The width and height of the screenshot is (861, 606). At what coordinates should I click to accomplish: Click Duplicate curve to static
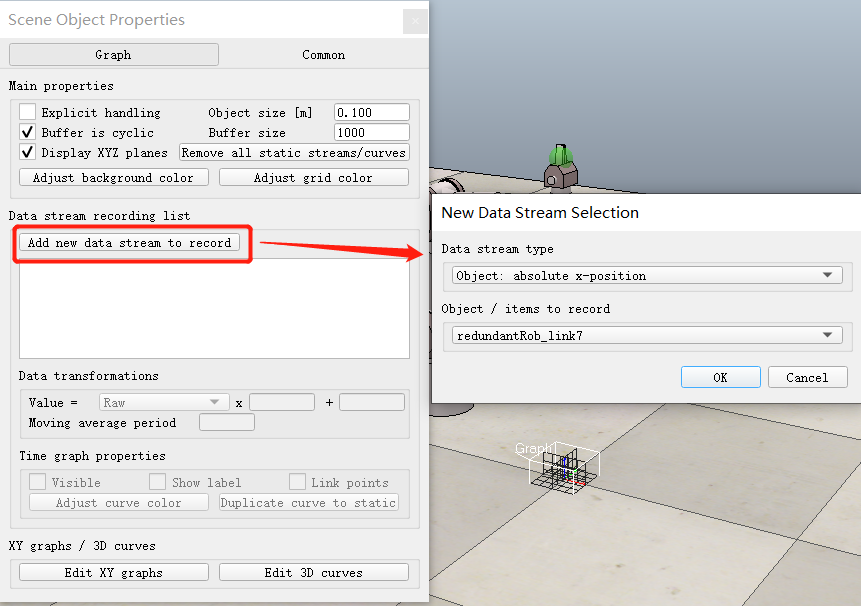tap(309, 502)
